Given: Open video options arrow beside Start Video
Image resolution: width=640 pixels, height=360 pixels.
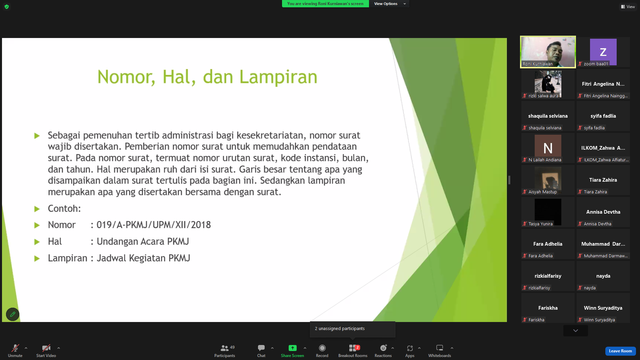Looking at the screenshot, I should click(58, 348).
